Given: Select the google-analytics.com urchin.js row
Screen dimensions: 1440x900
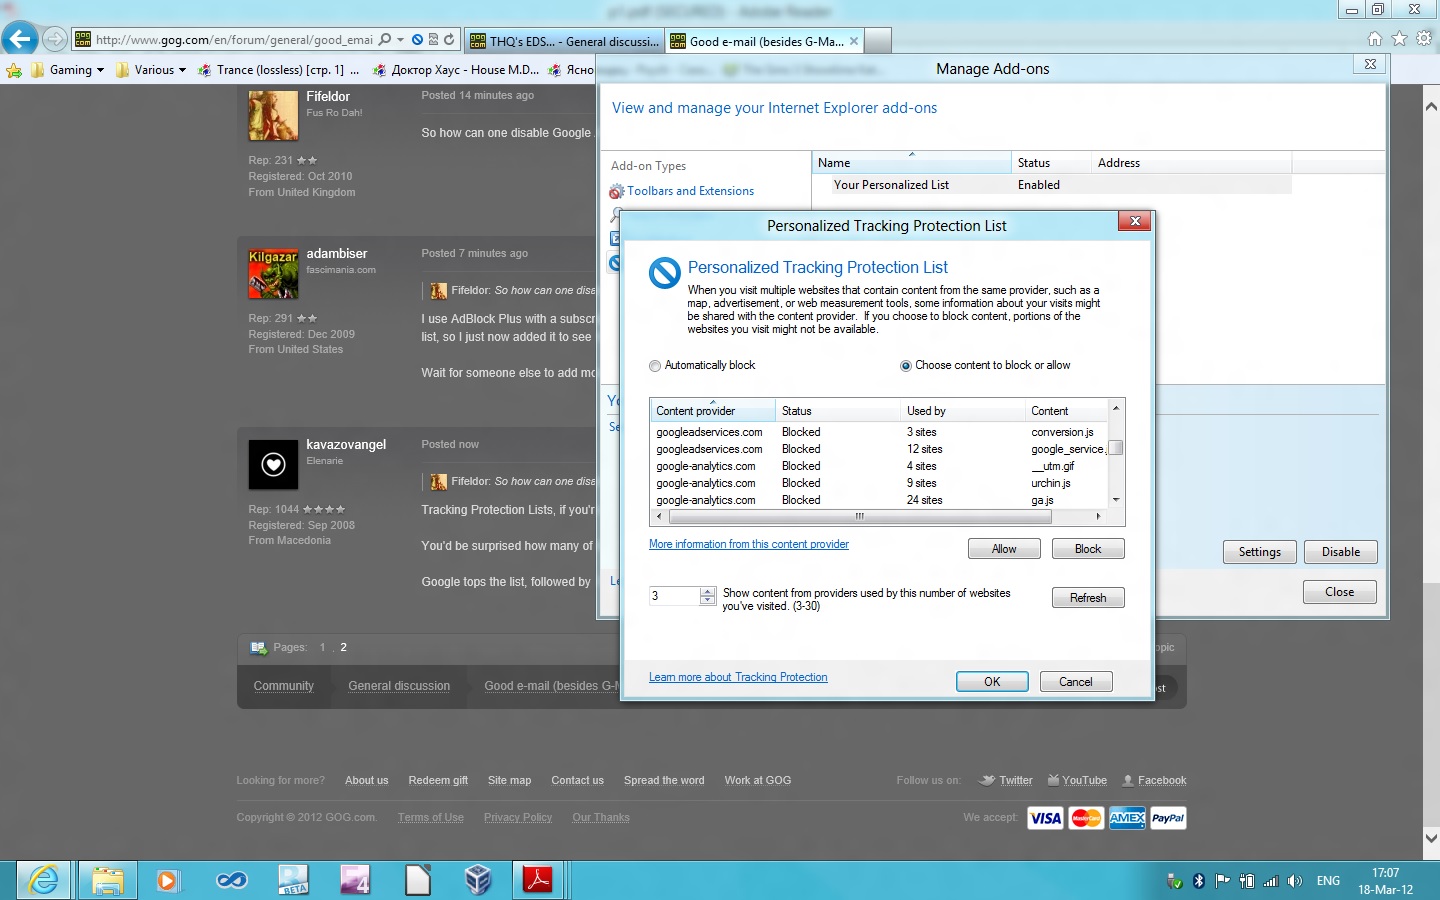Looking at the screenshot, I should [x=878, y=483].
